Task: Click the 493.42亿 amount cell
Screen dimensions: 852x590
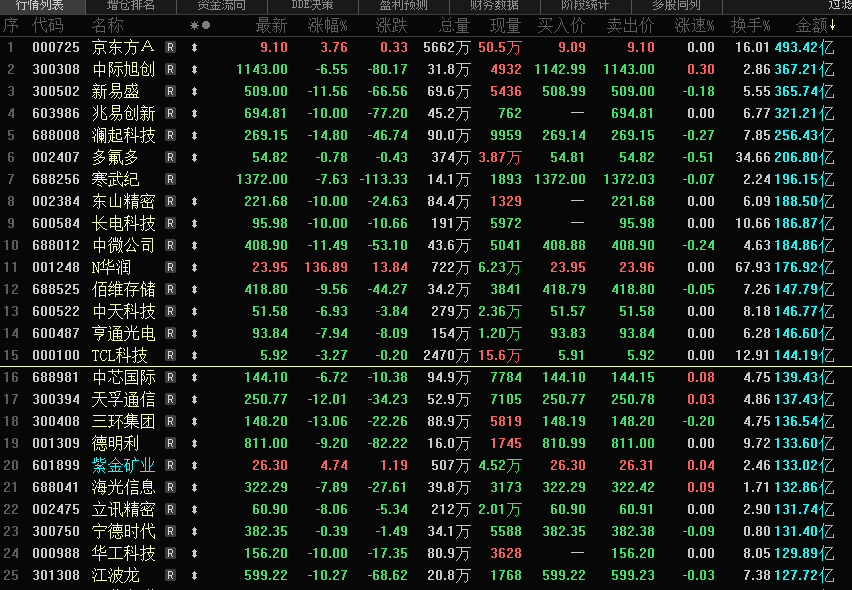Action: coord(804,48)
